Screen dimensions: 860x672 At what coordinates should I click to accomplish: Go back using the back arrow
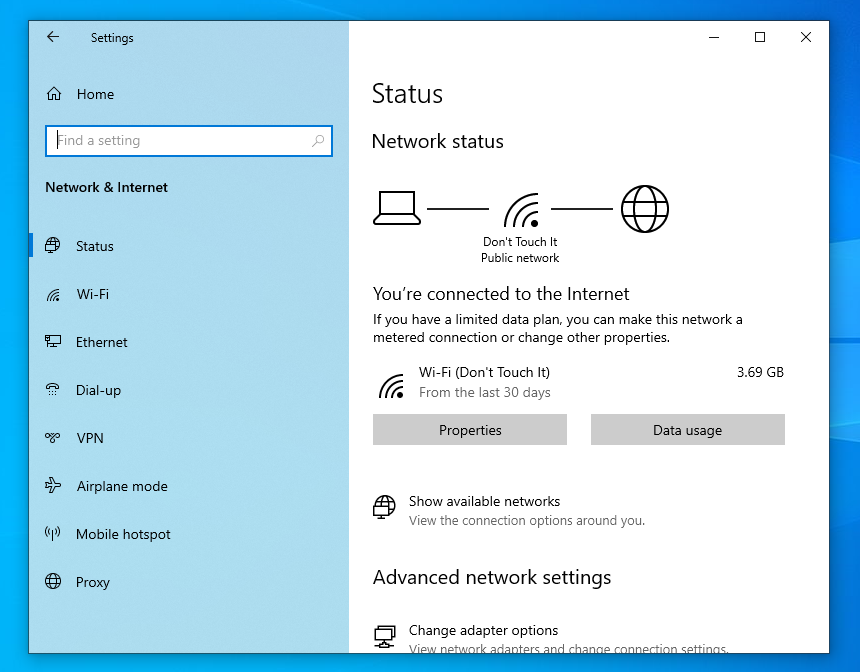click(53, 37)
